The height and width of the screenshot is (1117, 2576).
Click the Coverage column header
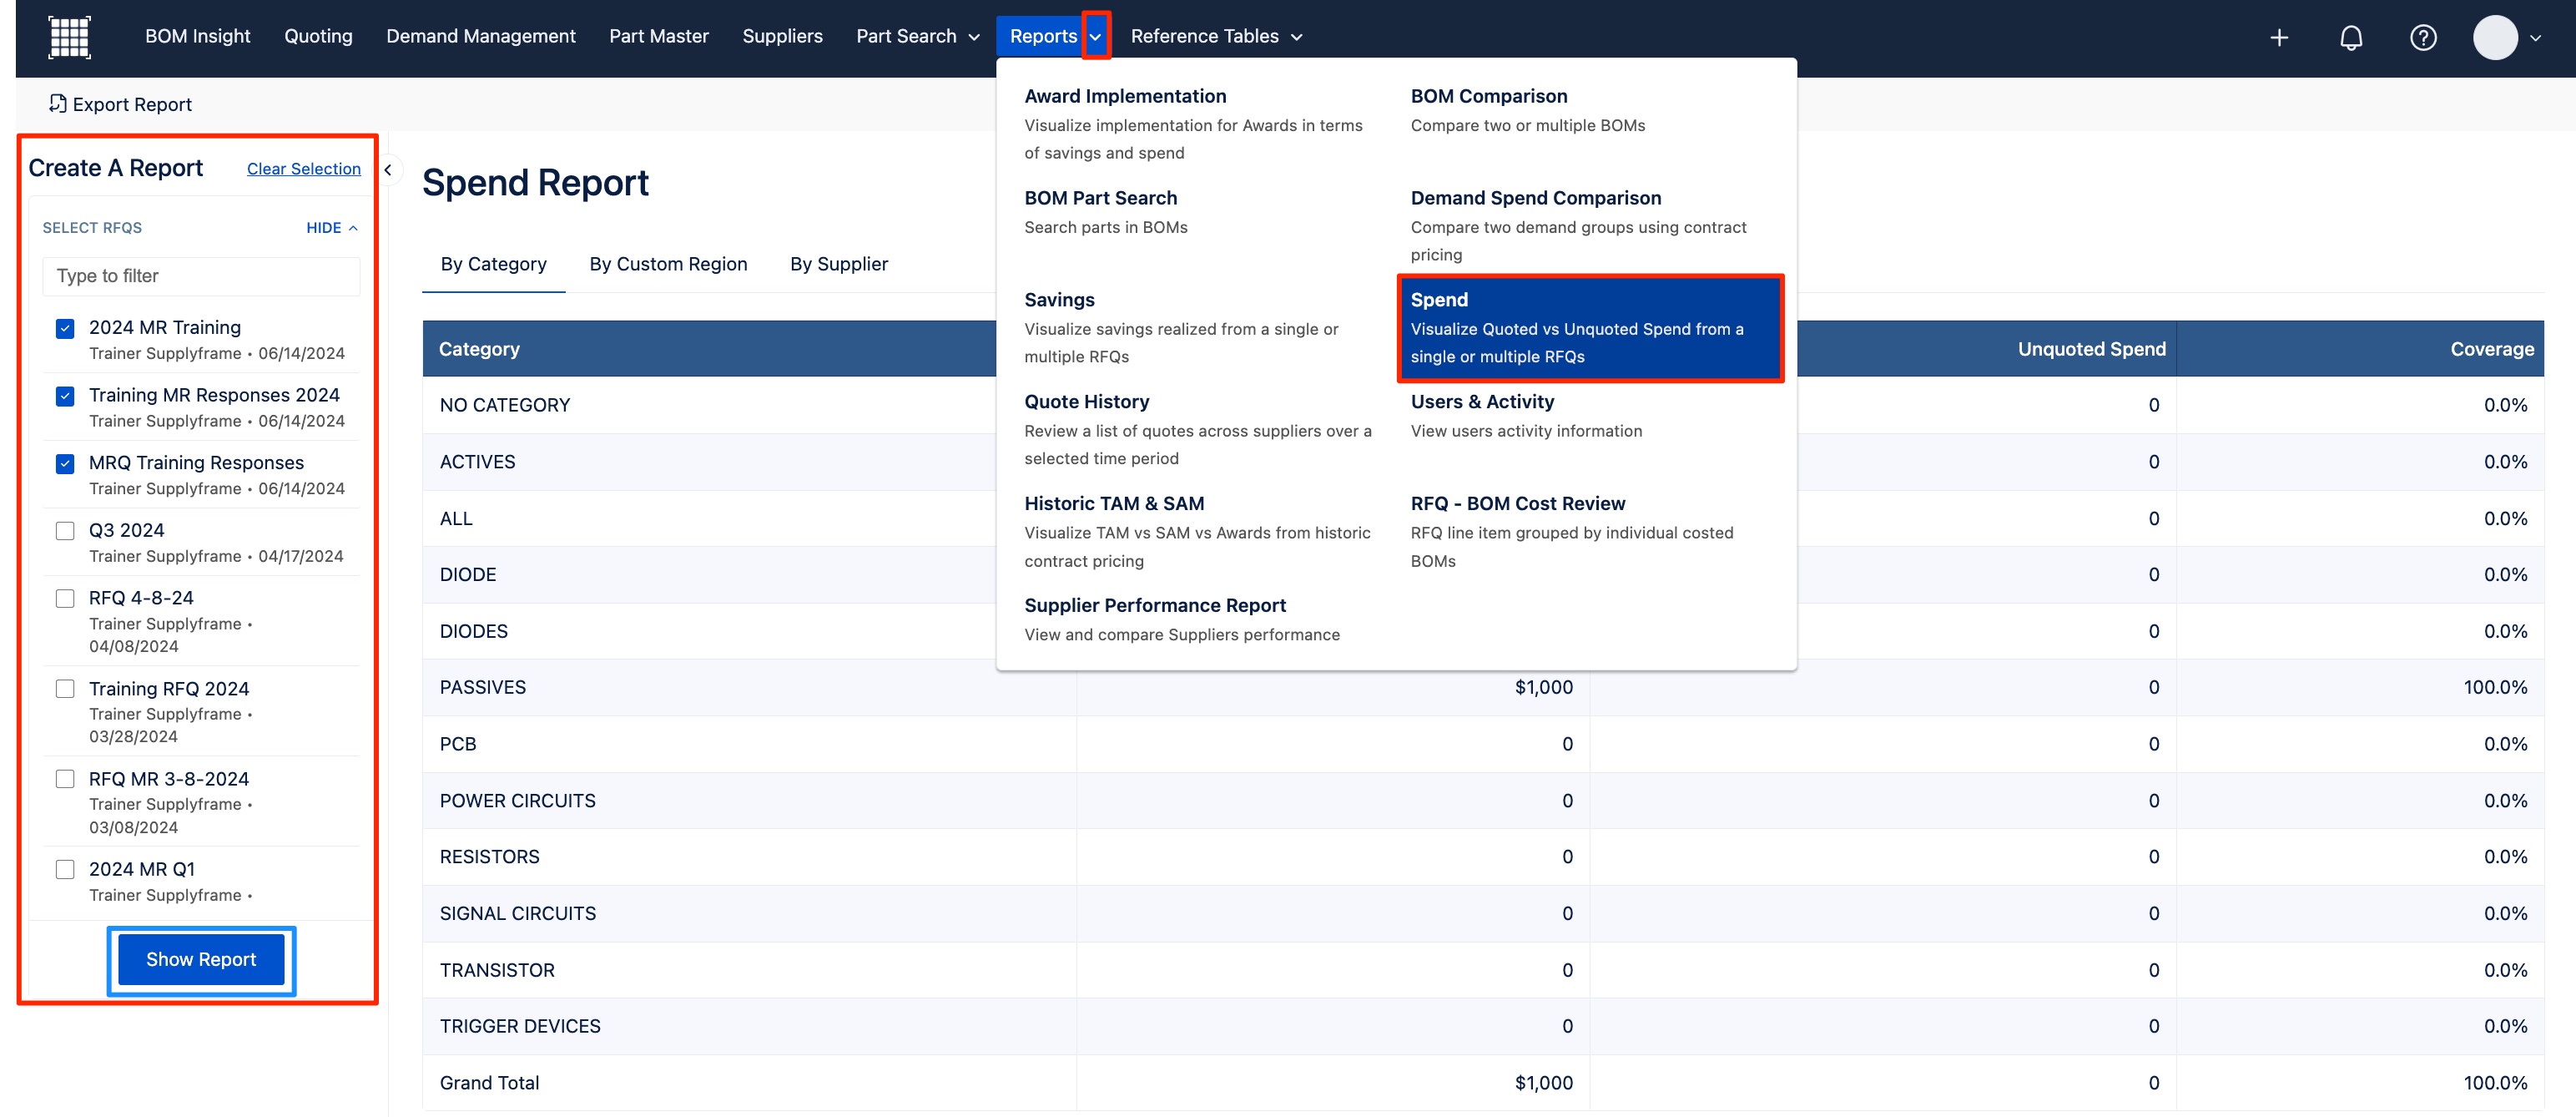pyautogui.click(x=2491, y=350)
